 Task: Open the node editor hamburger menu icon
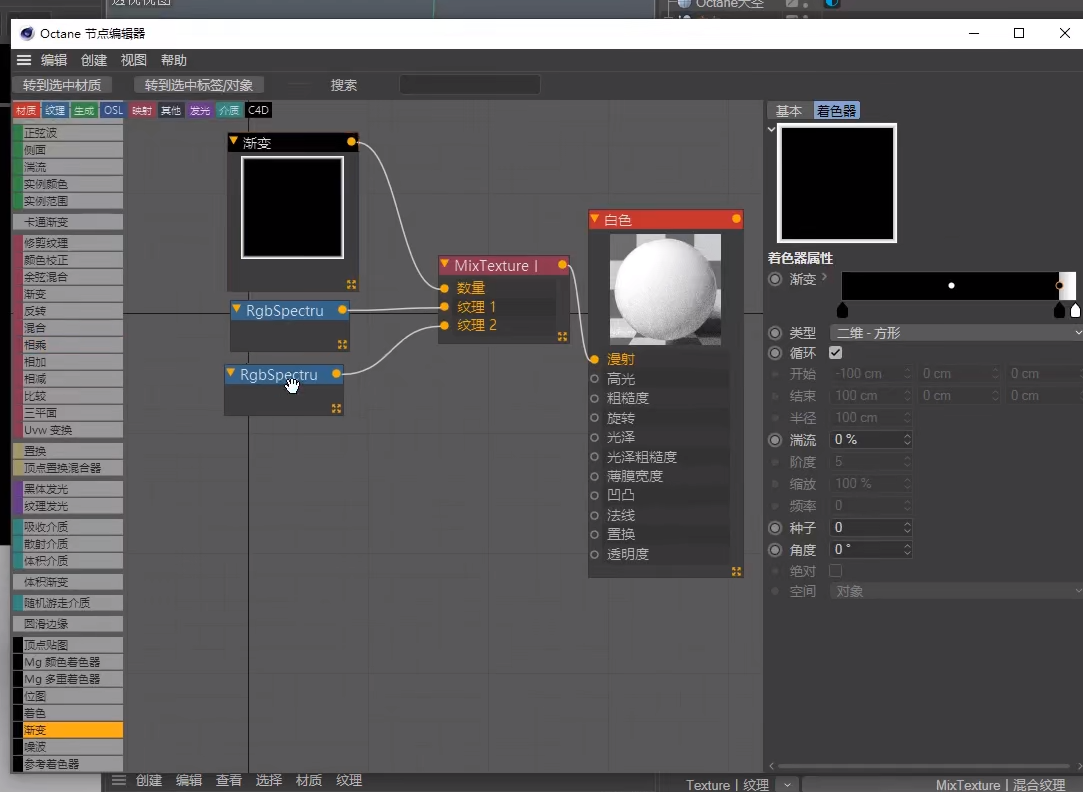[x=24, y=60]
